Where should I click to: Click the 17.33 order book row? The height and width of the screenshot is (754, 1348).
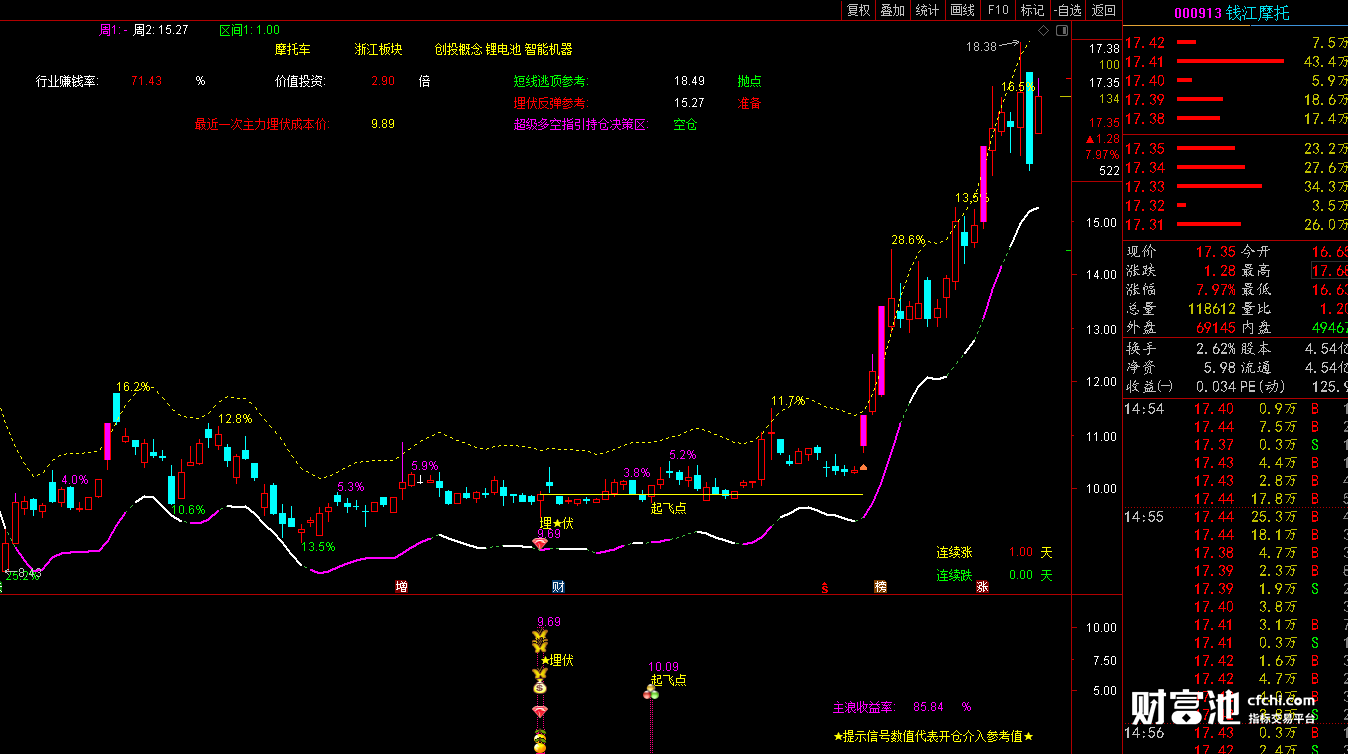coord(1235,186)
